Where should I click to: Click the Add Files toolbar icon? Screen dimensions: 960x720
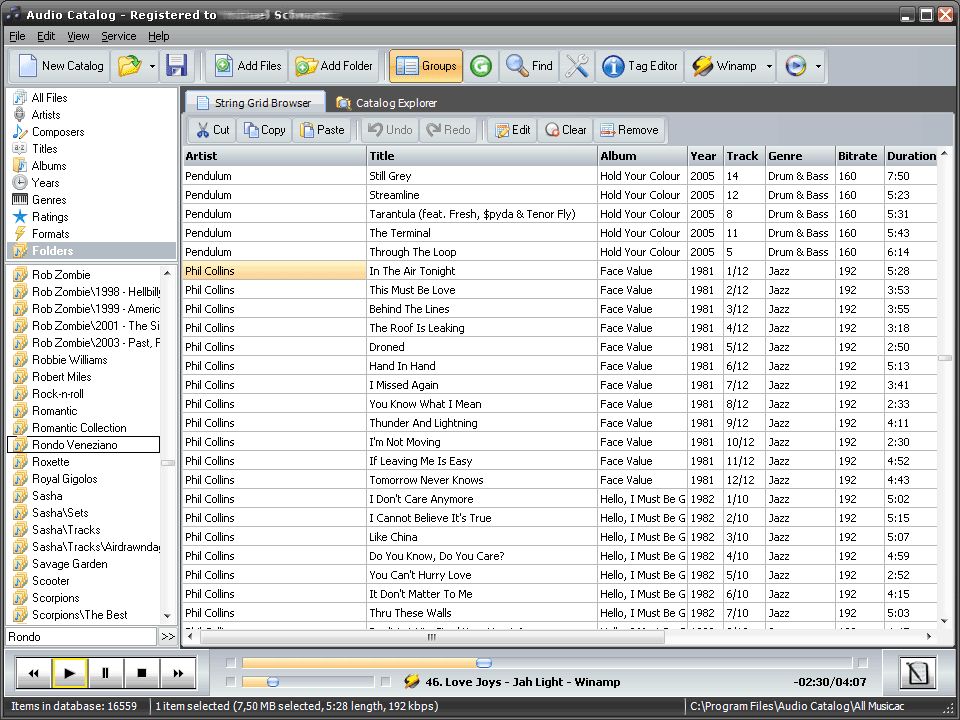click(246, 66)
